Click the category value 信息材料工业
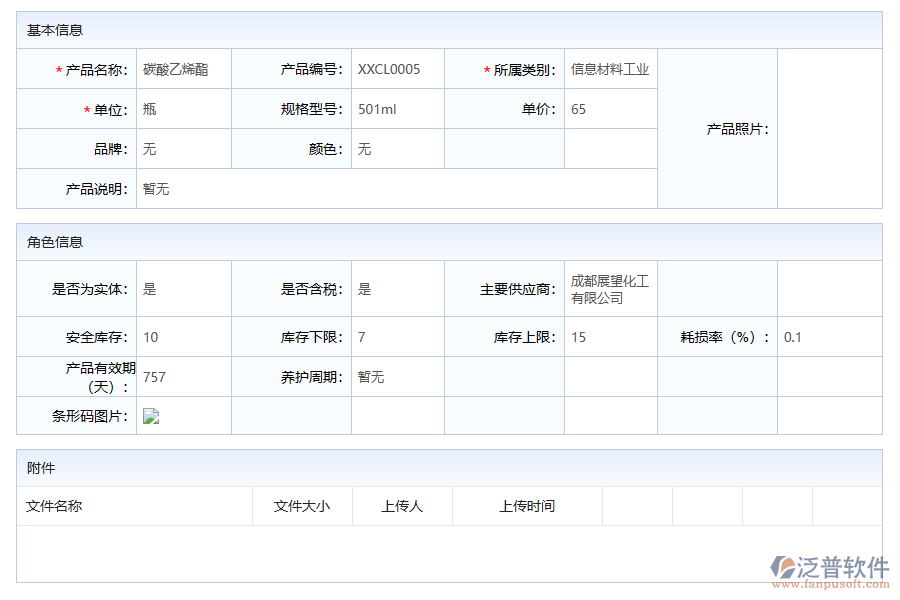The height and width of the screenshot is (600, 900). [x=610, y=69]
